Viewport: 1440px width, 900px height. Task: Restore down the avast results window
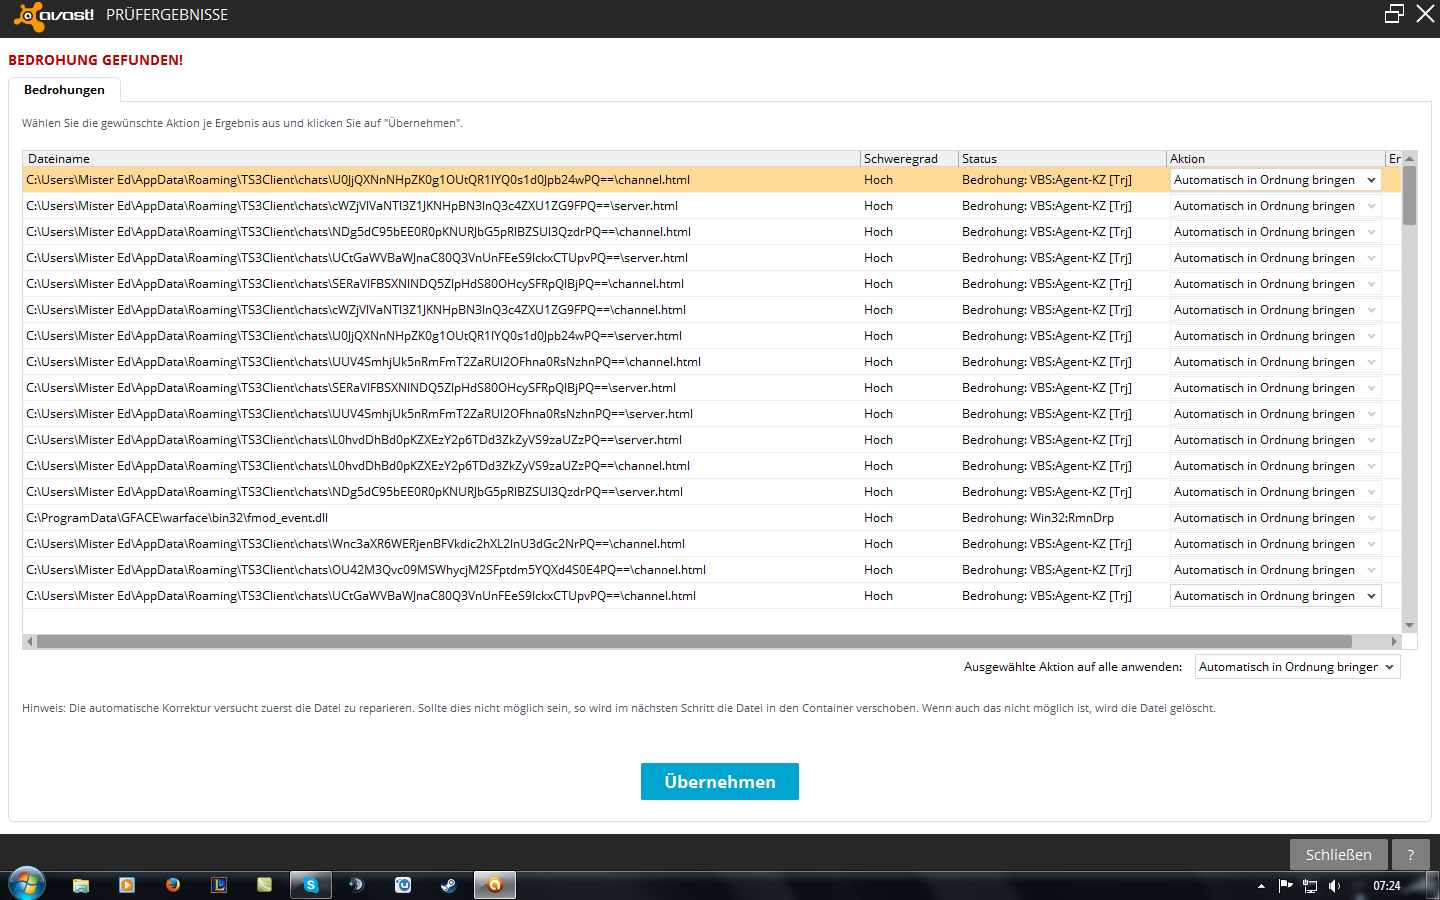pos(1394,14)
